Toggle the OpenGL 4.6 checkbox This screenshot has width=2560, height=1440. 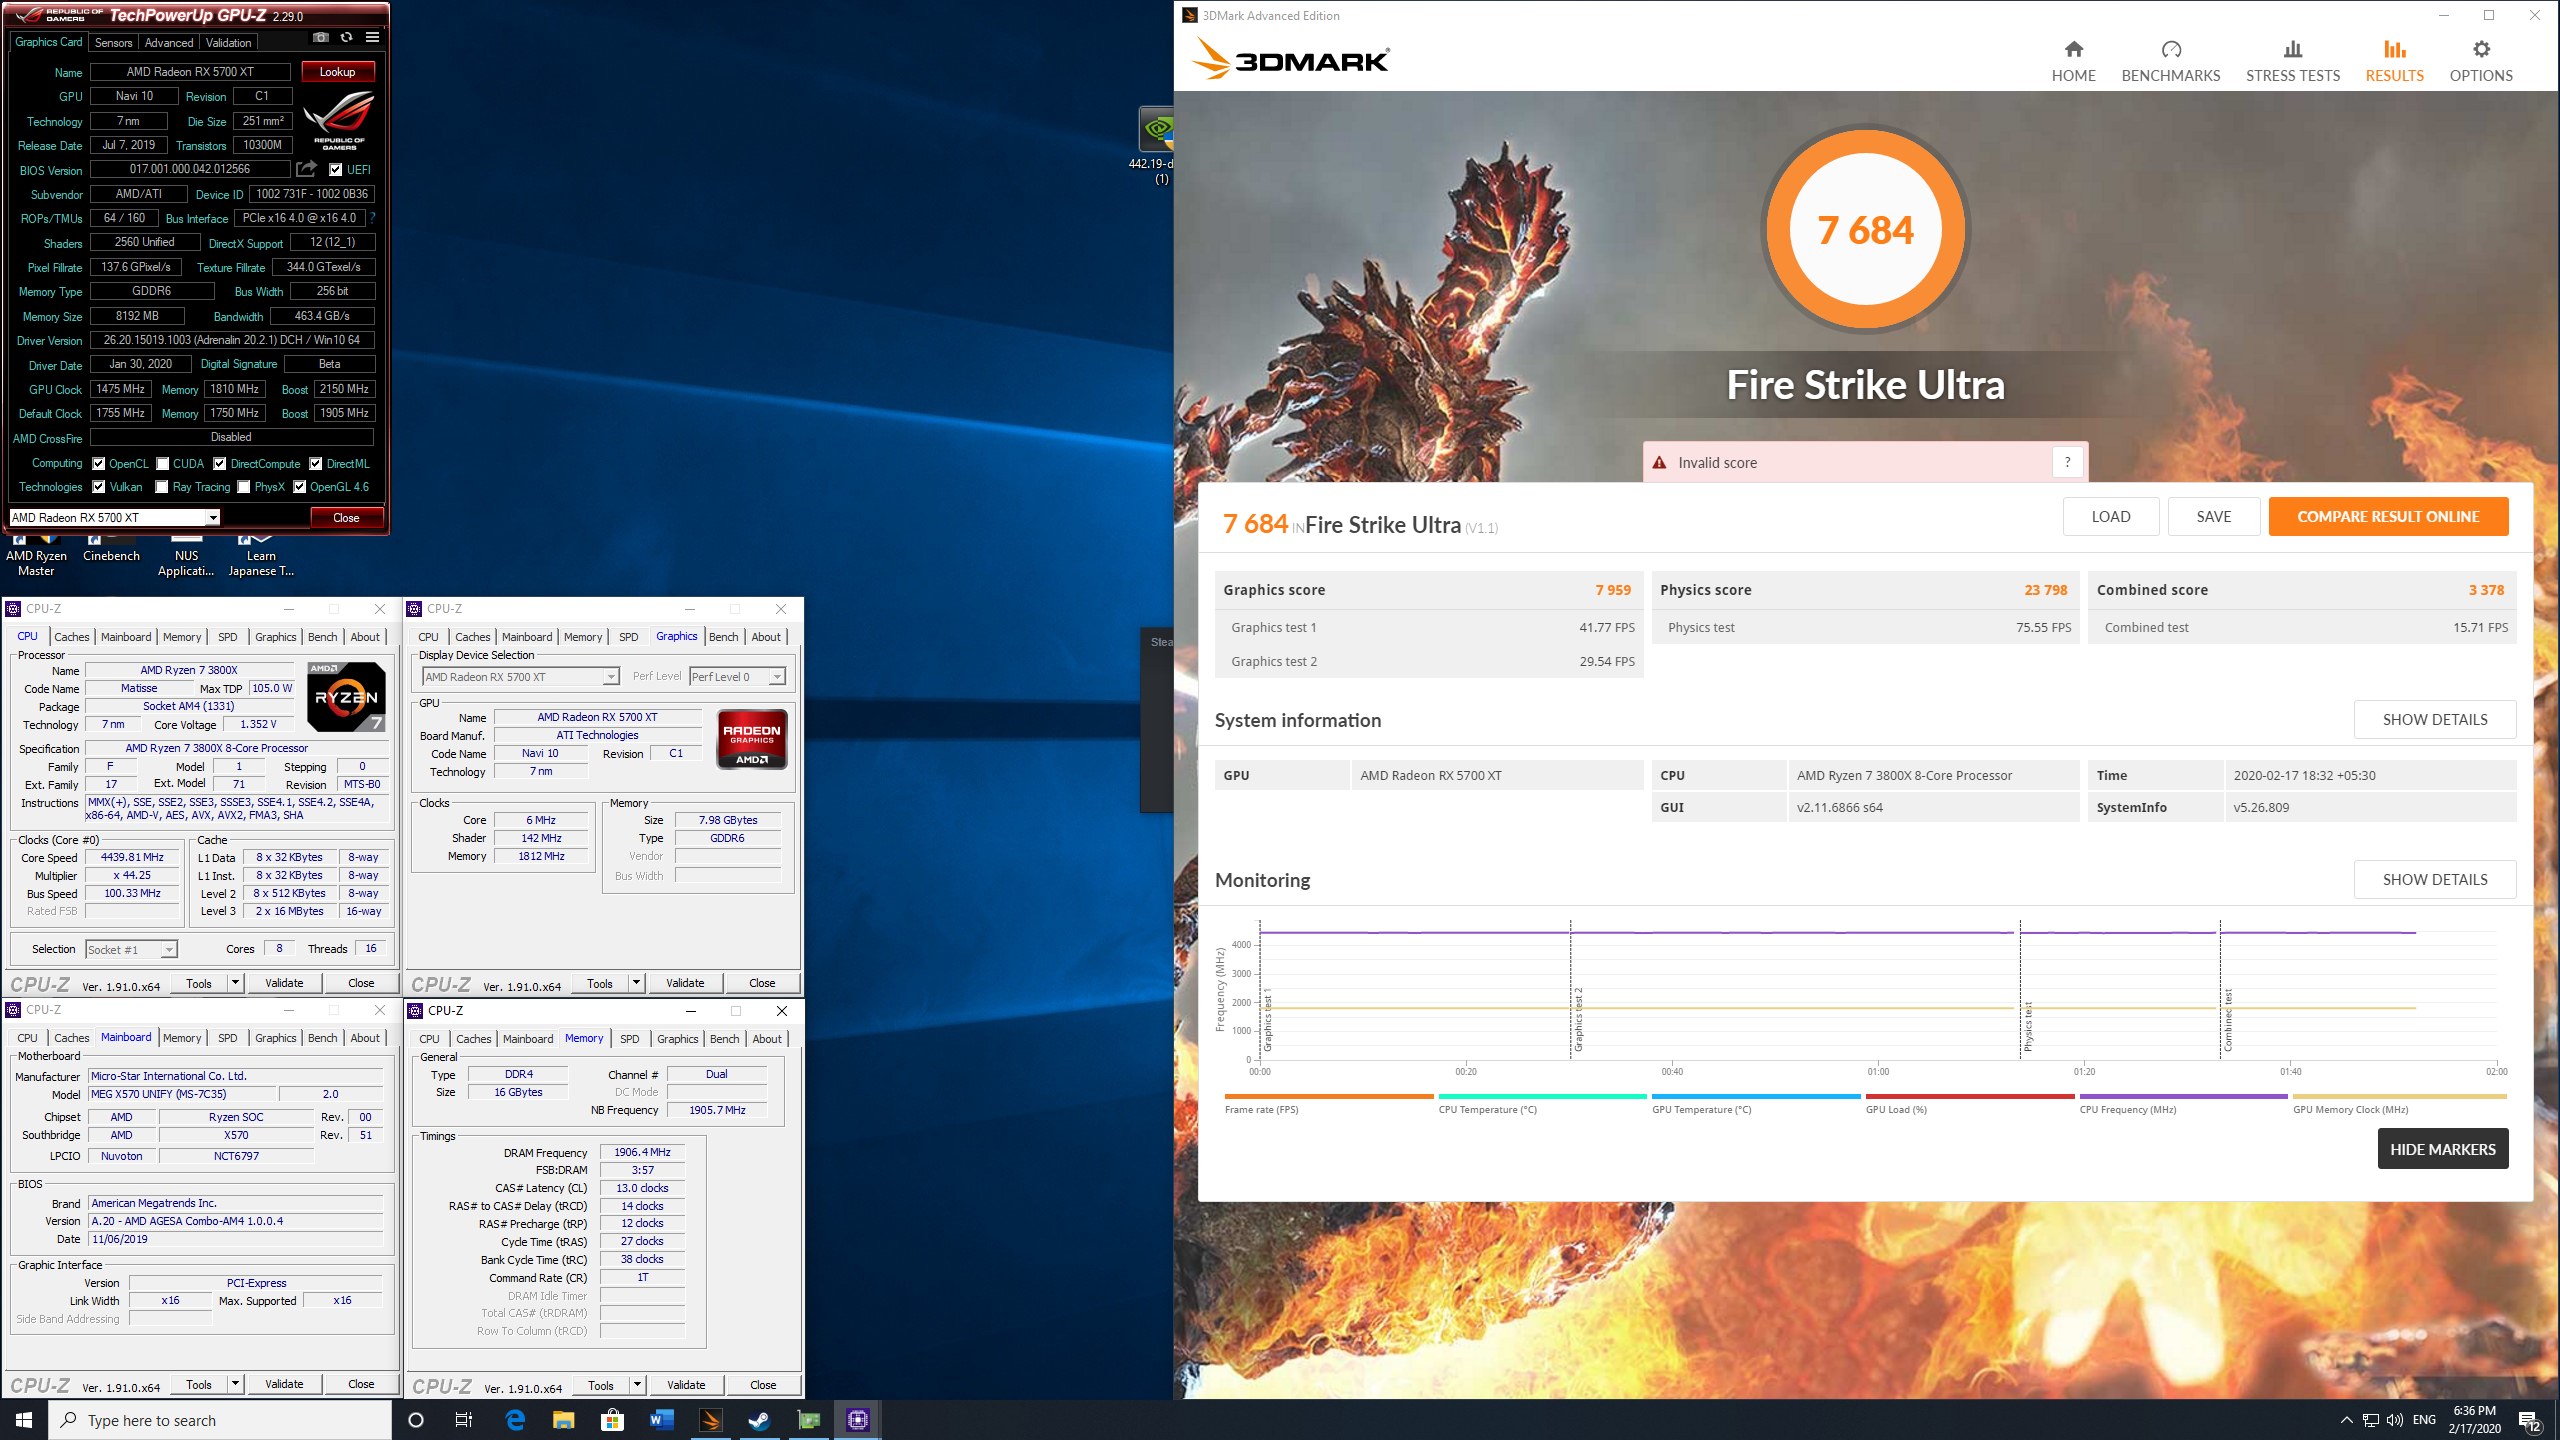[299, 487]
